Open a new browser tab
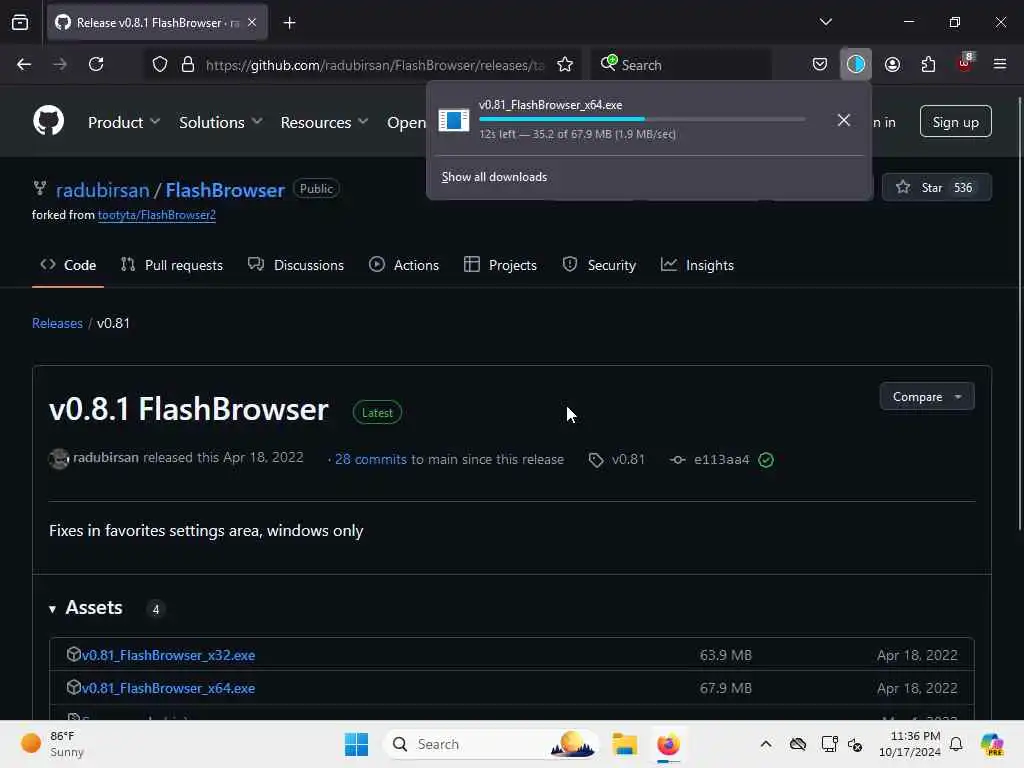The image size is (1024, 768). tap(290, 23)
